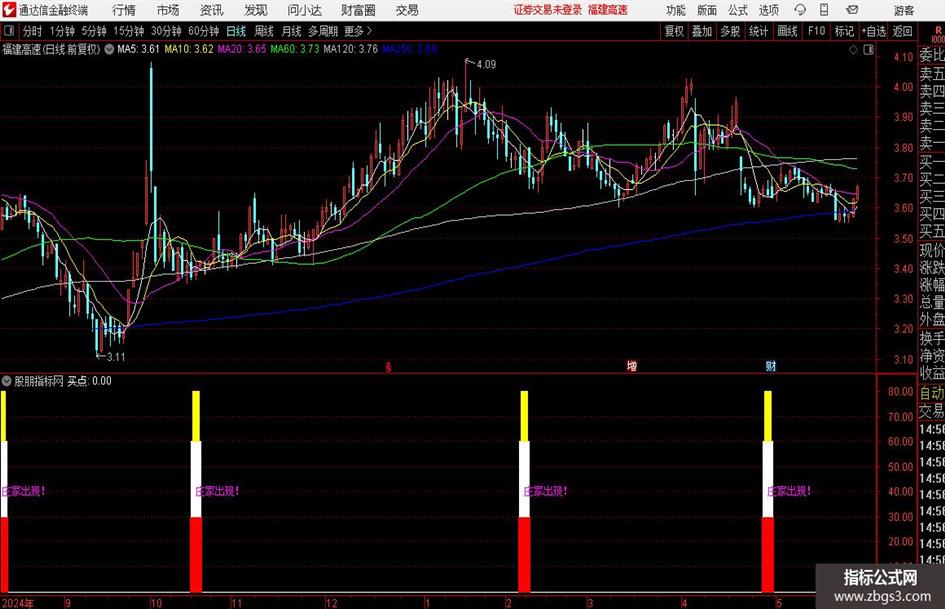The height and width of the screenshot is (609, 945).
Task: Open the 问小达 menu
Action: tap(304, 10)
